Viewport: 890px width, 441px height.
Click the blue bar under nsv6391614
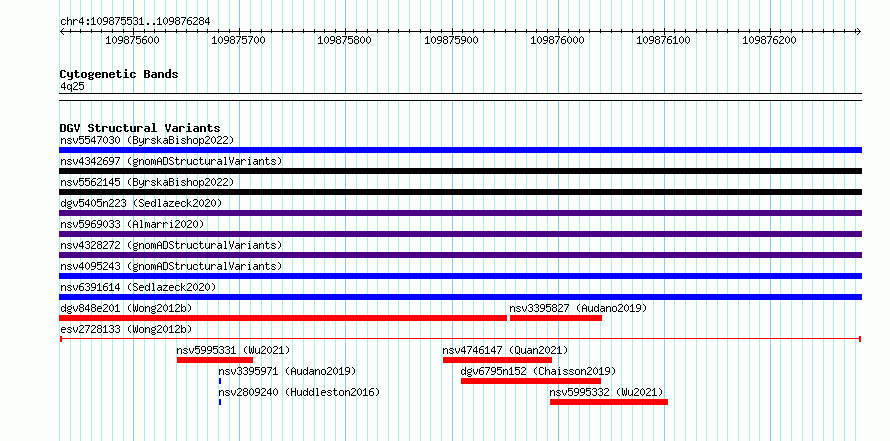tap(460, 297)
